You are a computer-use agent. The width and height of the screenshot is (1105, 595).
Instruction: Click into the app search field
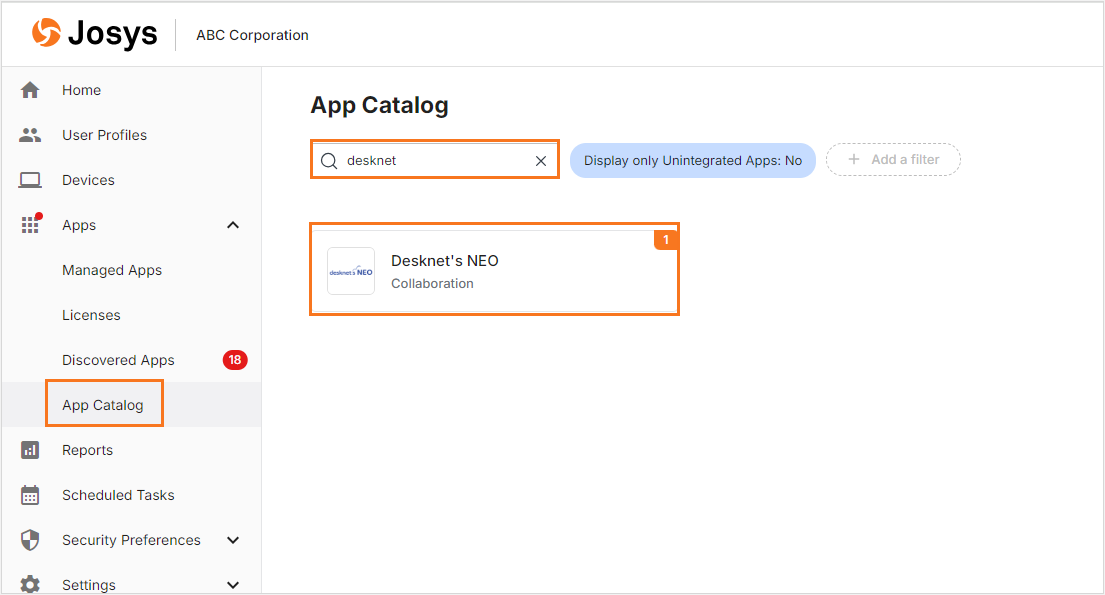(435, 160)
